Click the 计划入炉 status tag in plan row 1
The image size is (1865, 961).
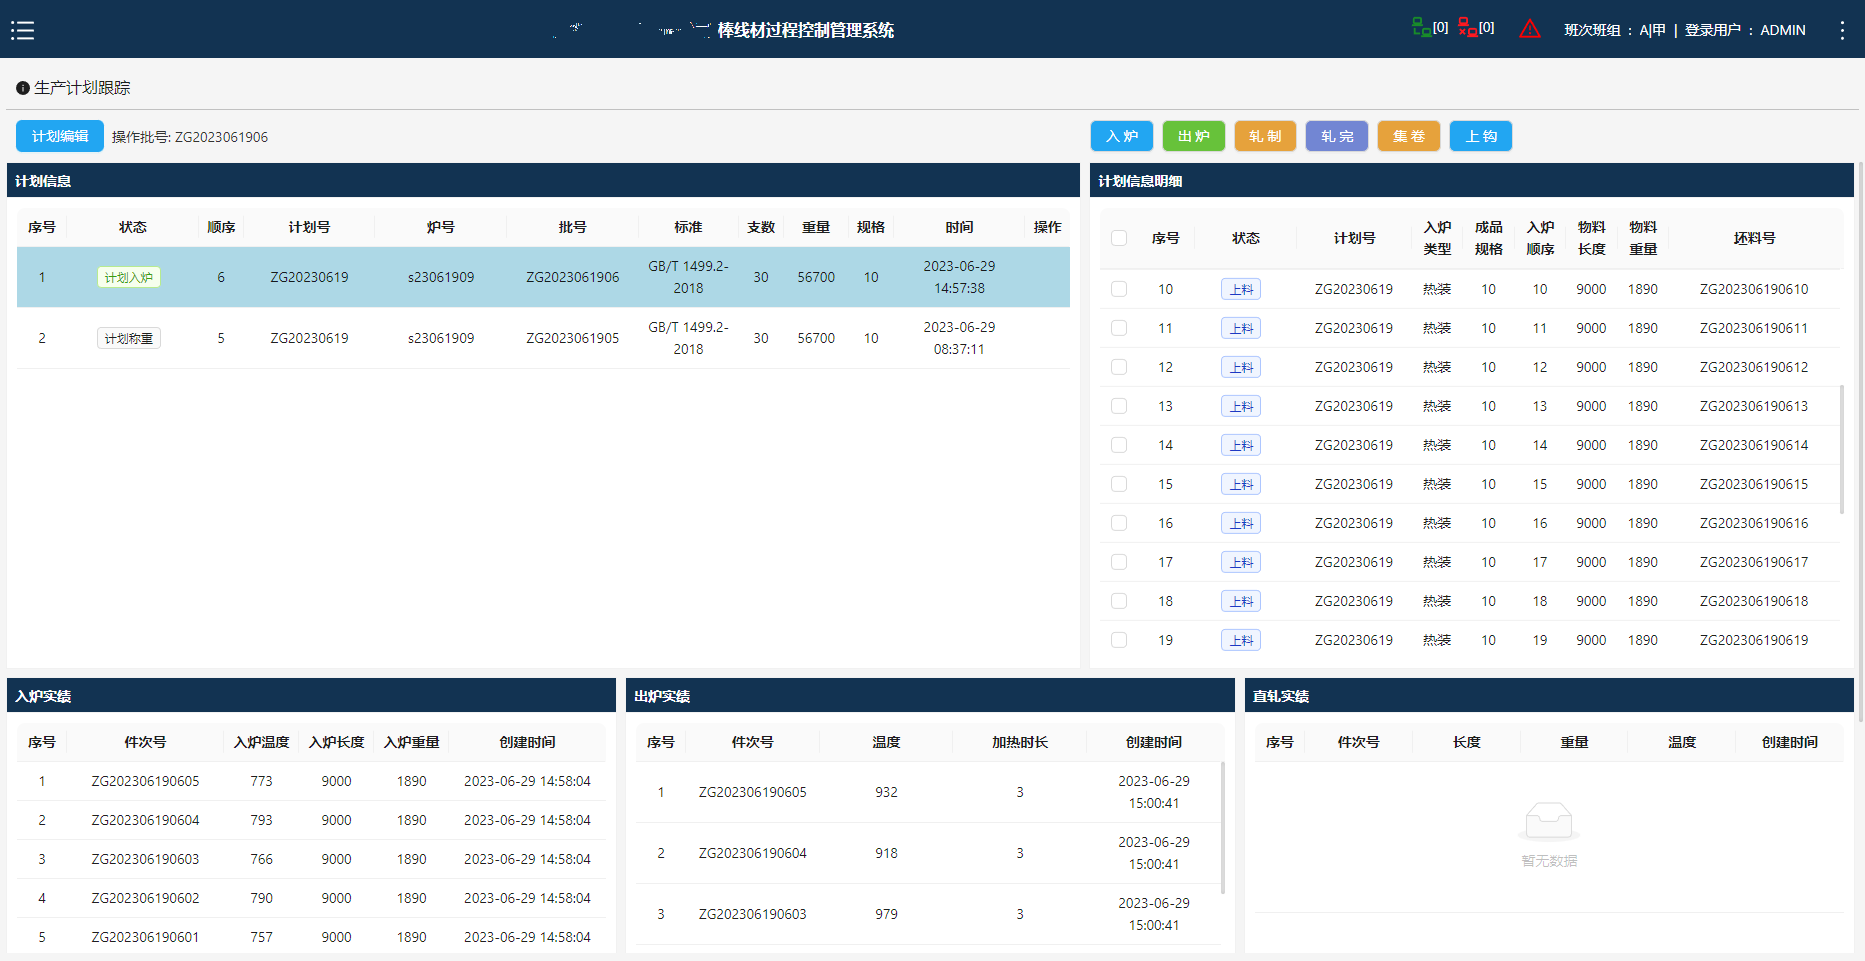coord(129,277)
